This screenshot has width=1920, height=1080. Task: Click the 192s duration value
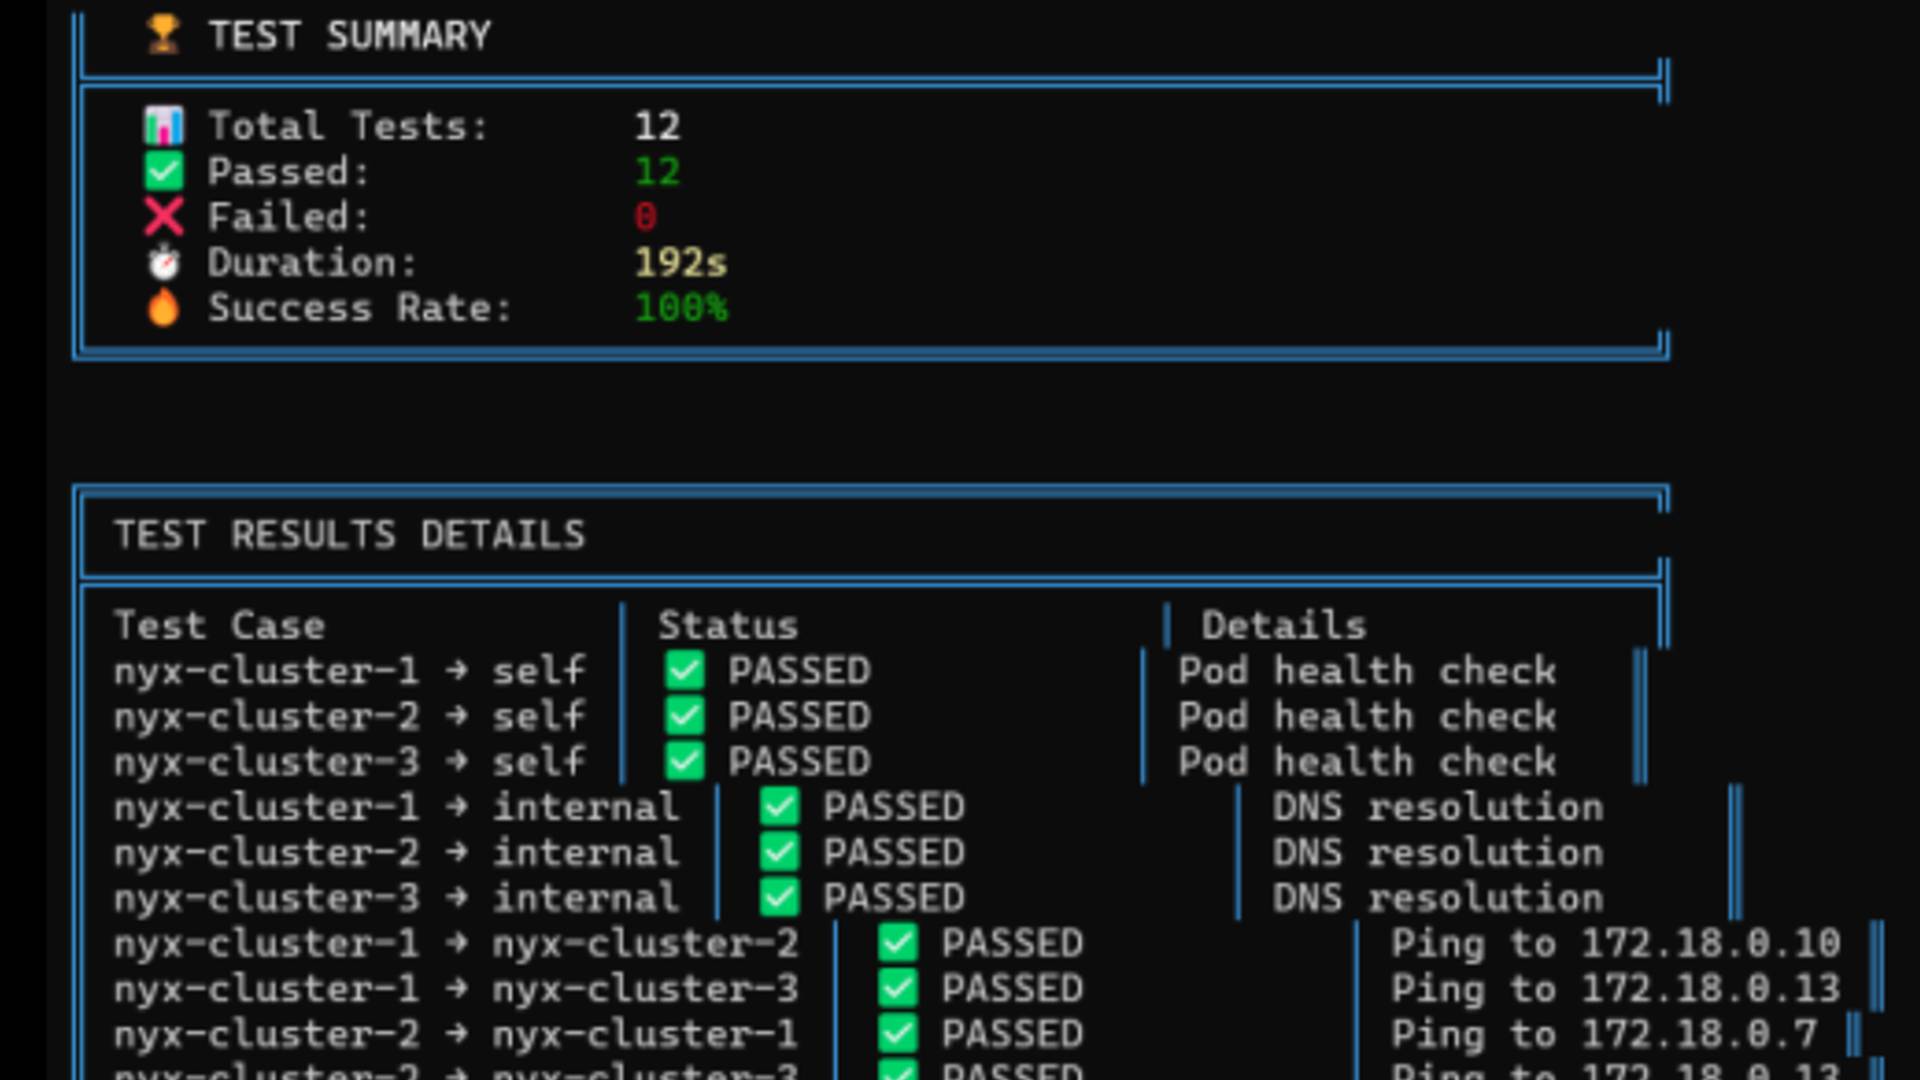[681, 263]
